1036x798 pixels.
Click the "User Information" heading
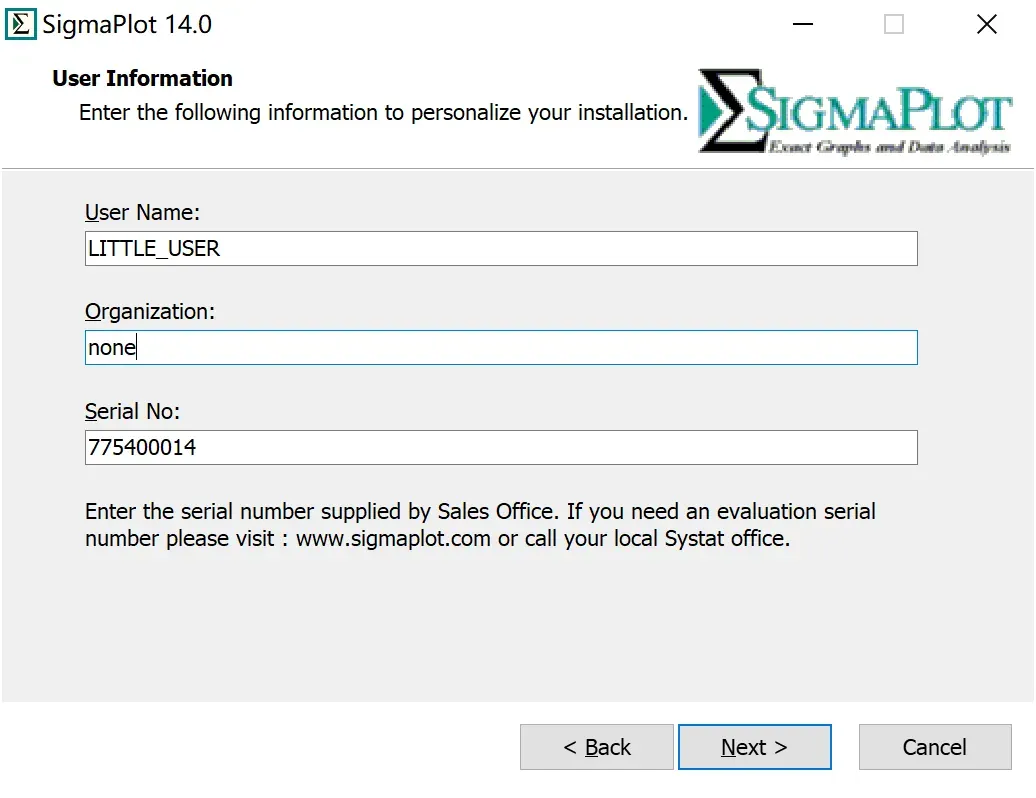pyautogui.click(x=143, y=79)
